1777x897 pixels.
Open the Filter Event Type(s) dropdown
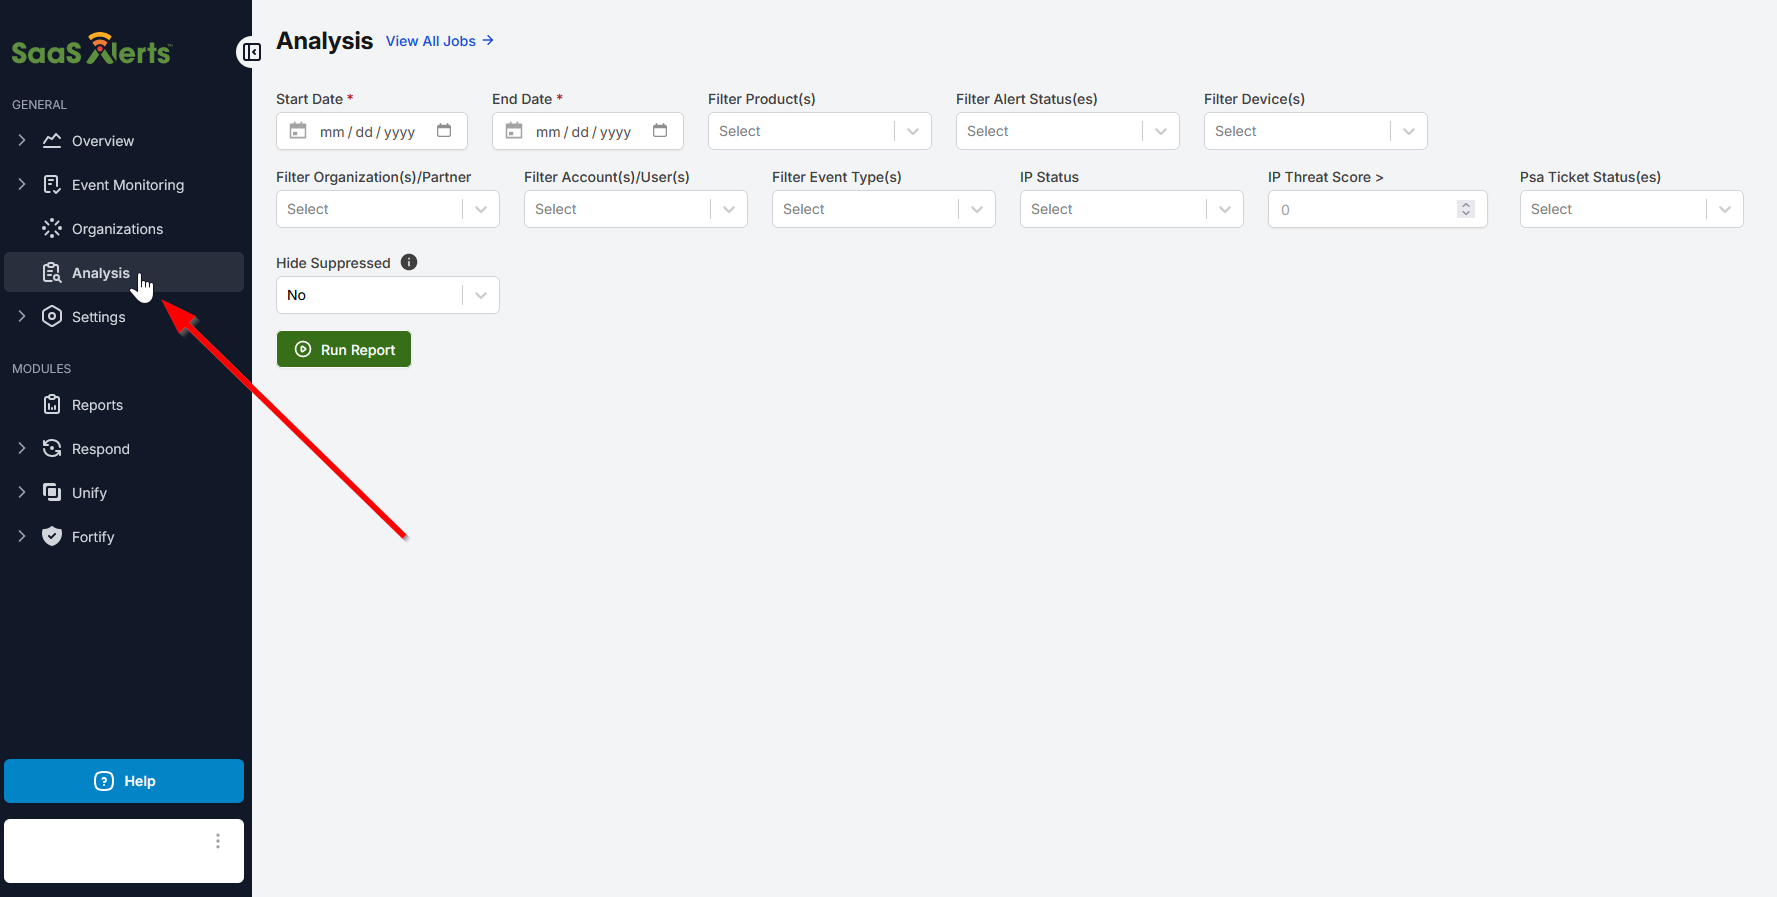tap(884, 209)
